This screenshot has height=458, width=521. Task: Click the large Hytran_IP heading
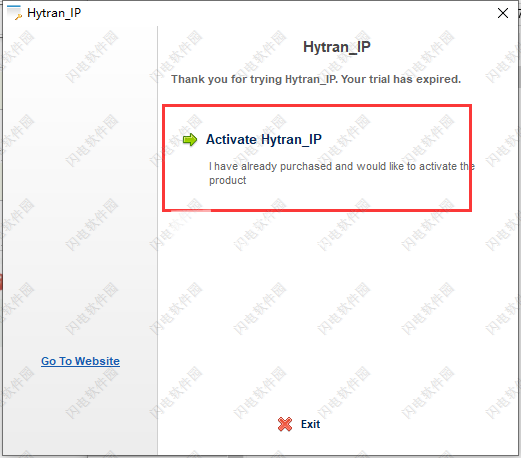pyautogui.click(x=337, y=47)
